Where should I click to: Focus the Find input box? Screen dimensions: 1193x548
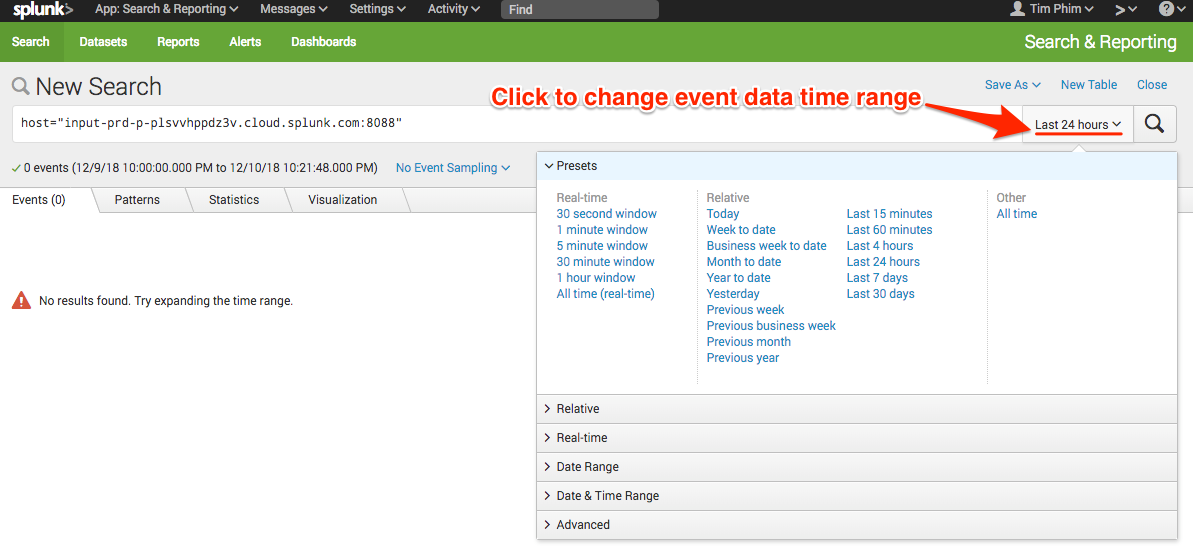(x=580, y=10)
